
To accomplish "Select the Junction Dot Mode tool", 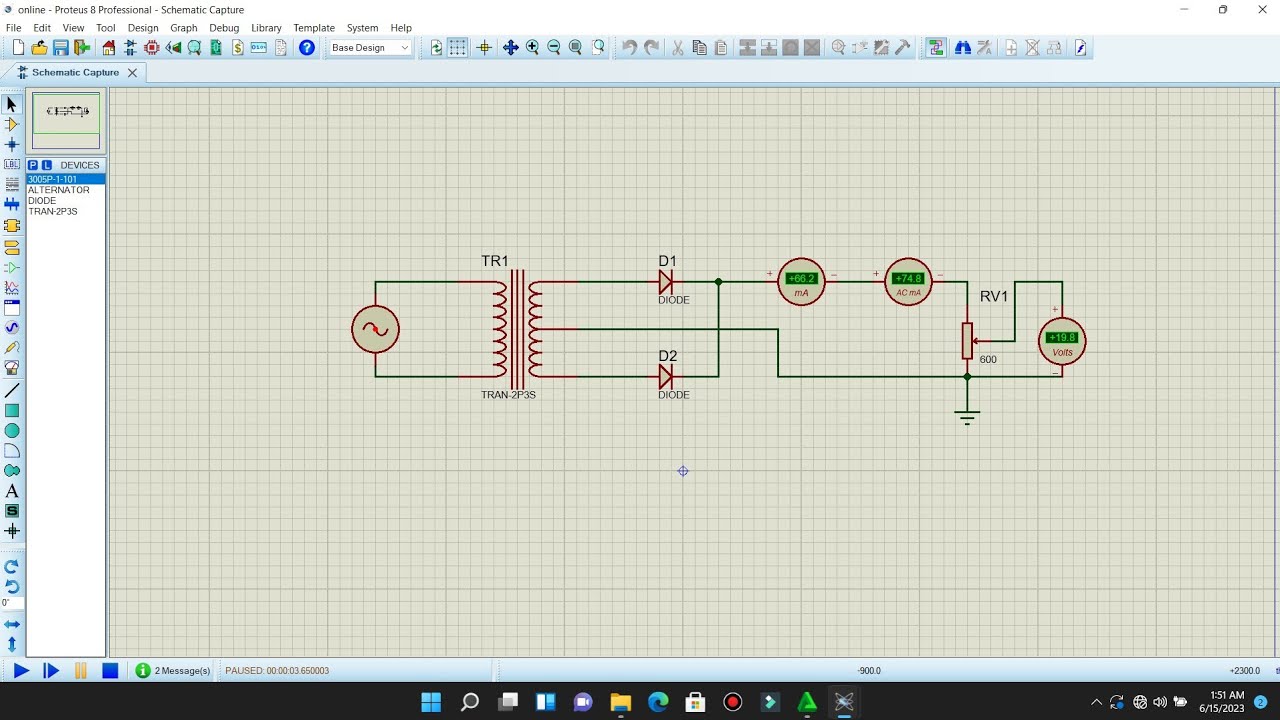I will pos(12,144).
